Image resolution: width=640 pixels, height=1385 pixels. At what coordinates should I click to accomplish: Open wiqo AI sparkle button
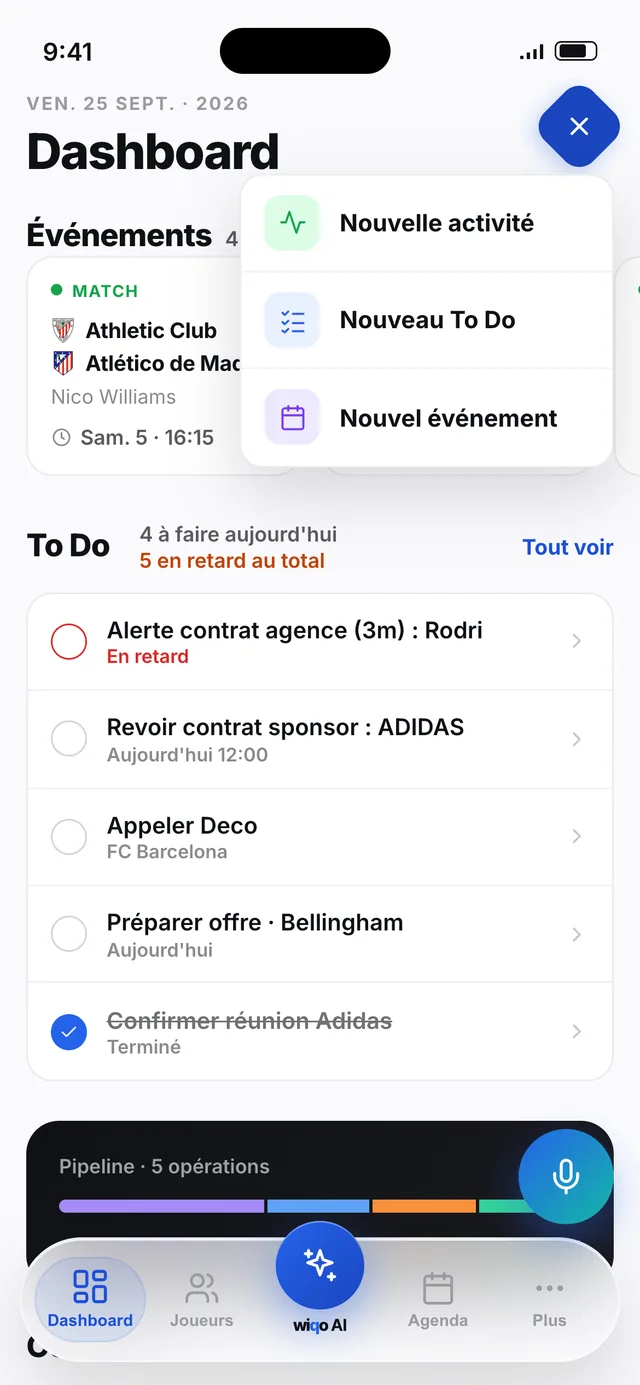pos(320,1265)
